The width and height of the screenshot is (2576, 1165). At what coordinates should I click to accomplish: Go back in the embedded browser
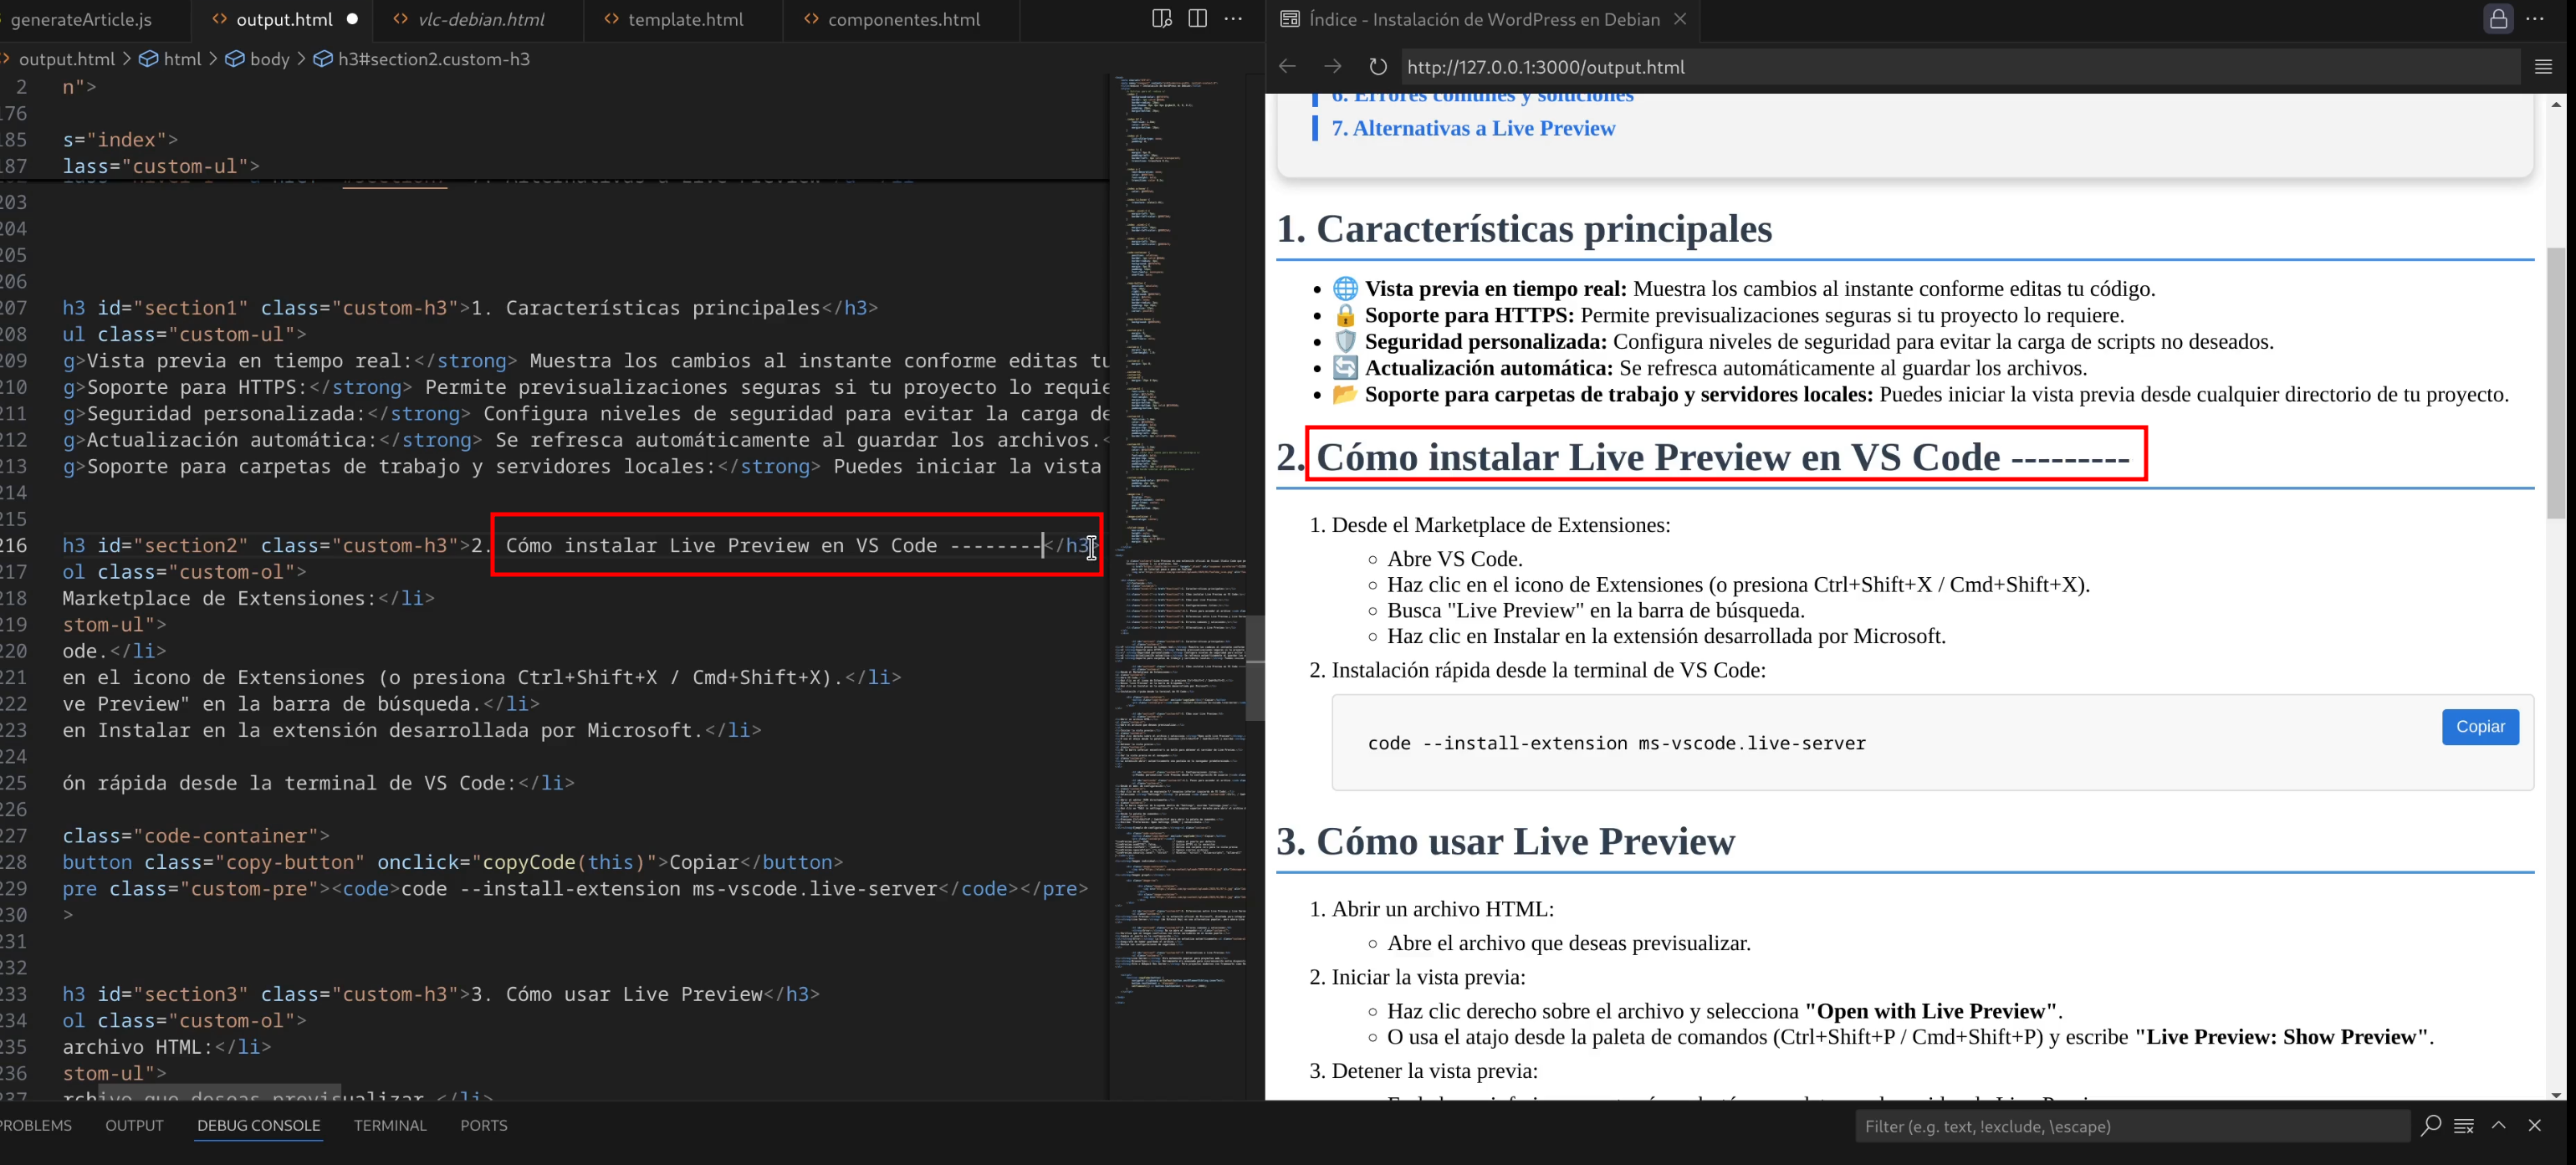(x=1288, y=66)
